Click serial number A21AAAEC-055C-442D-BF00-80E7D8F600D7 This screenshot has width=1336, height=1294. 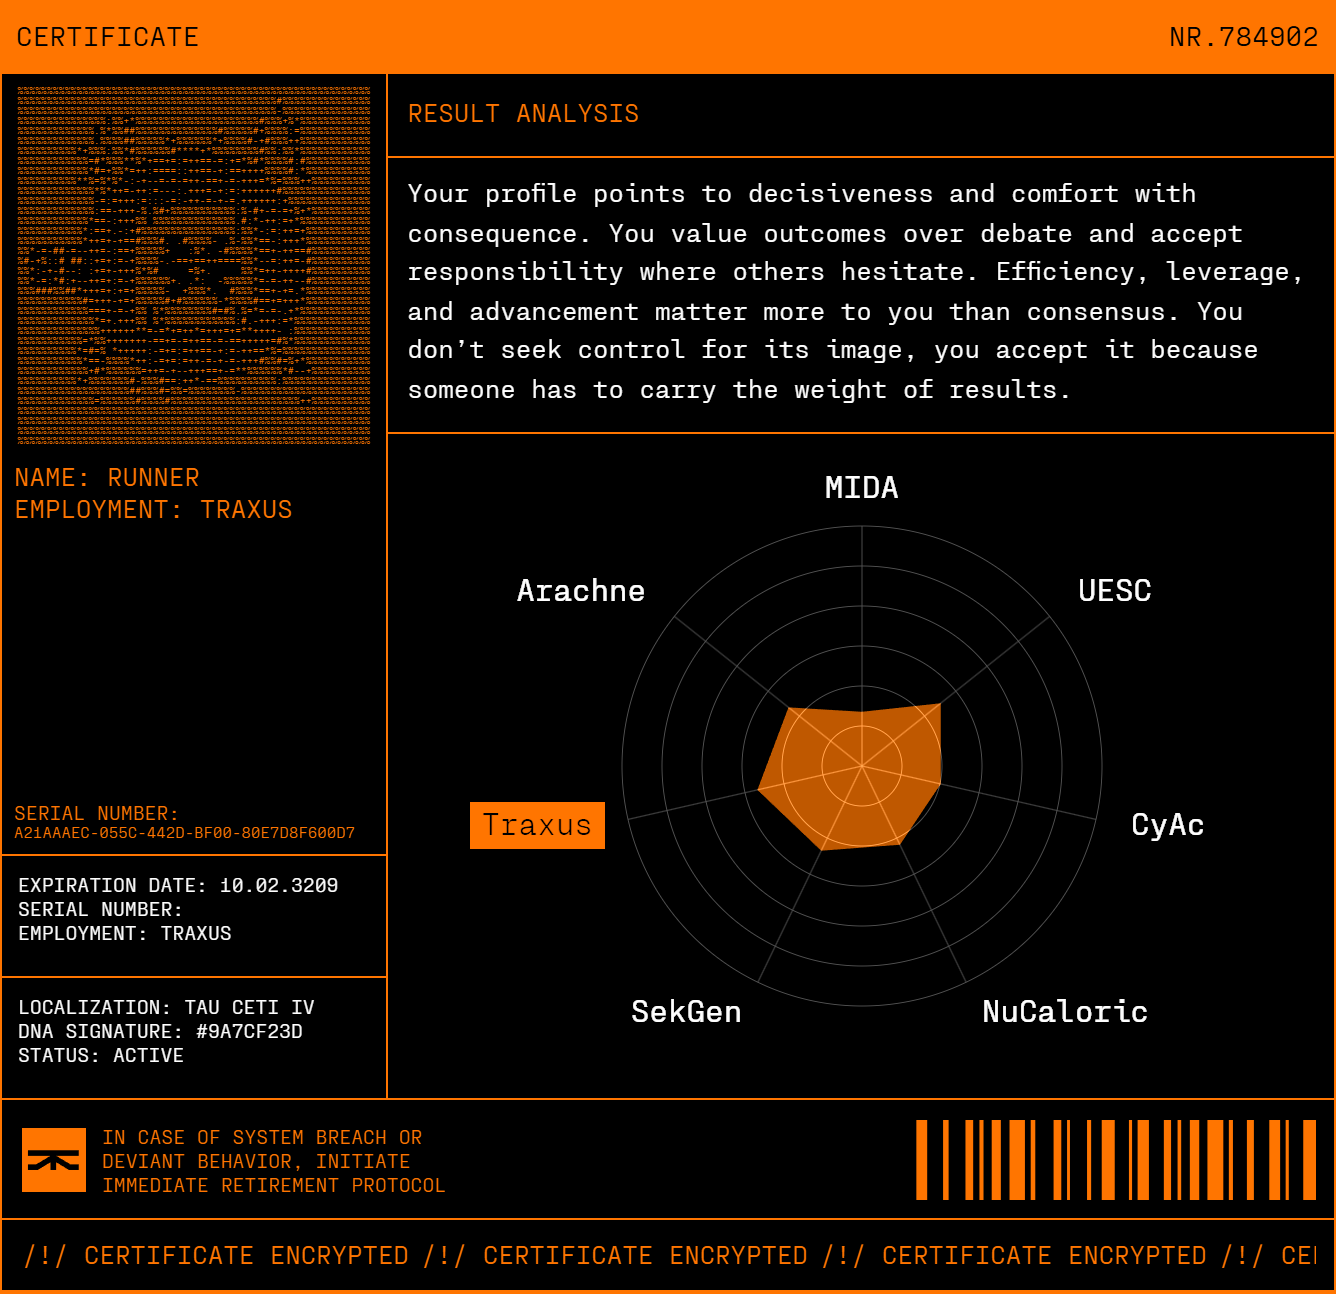(x=185, y=833)
